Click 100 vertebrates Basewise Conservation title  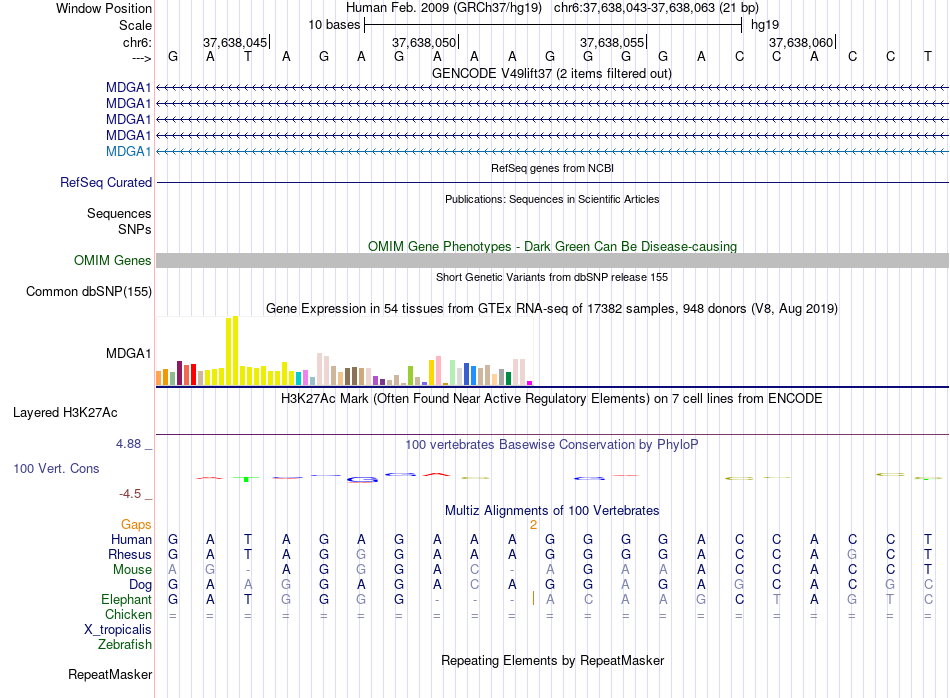tap(552, 445)
